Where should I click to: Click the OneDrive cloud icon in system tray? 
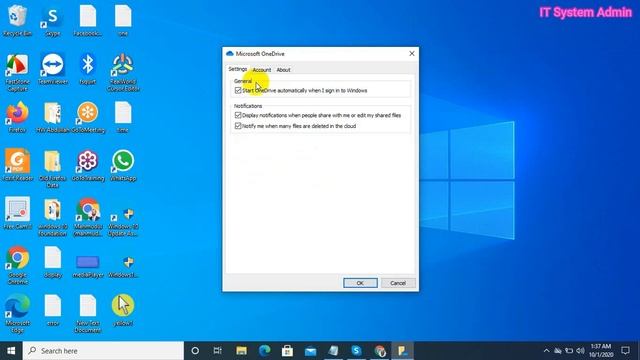[x=558, y=351]
